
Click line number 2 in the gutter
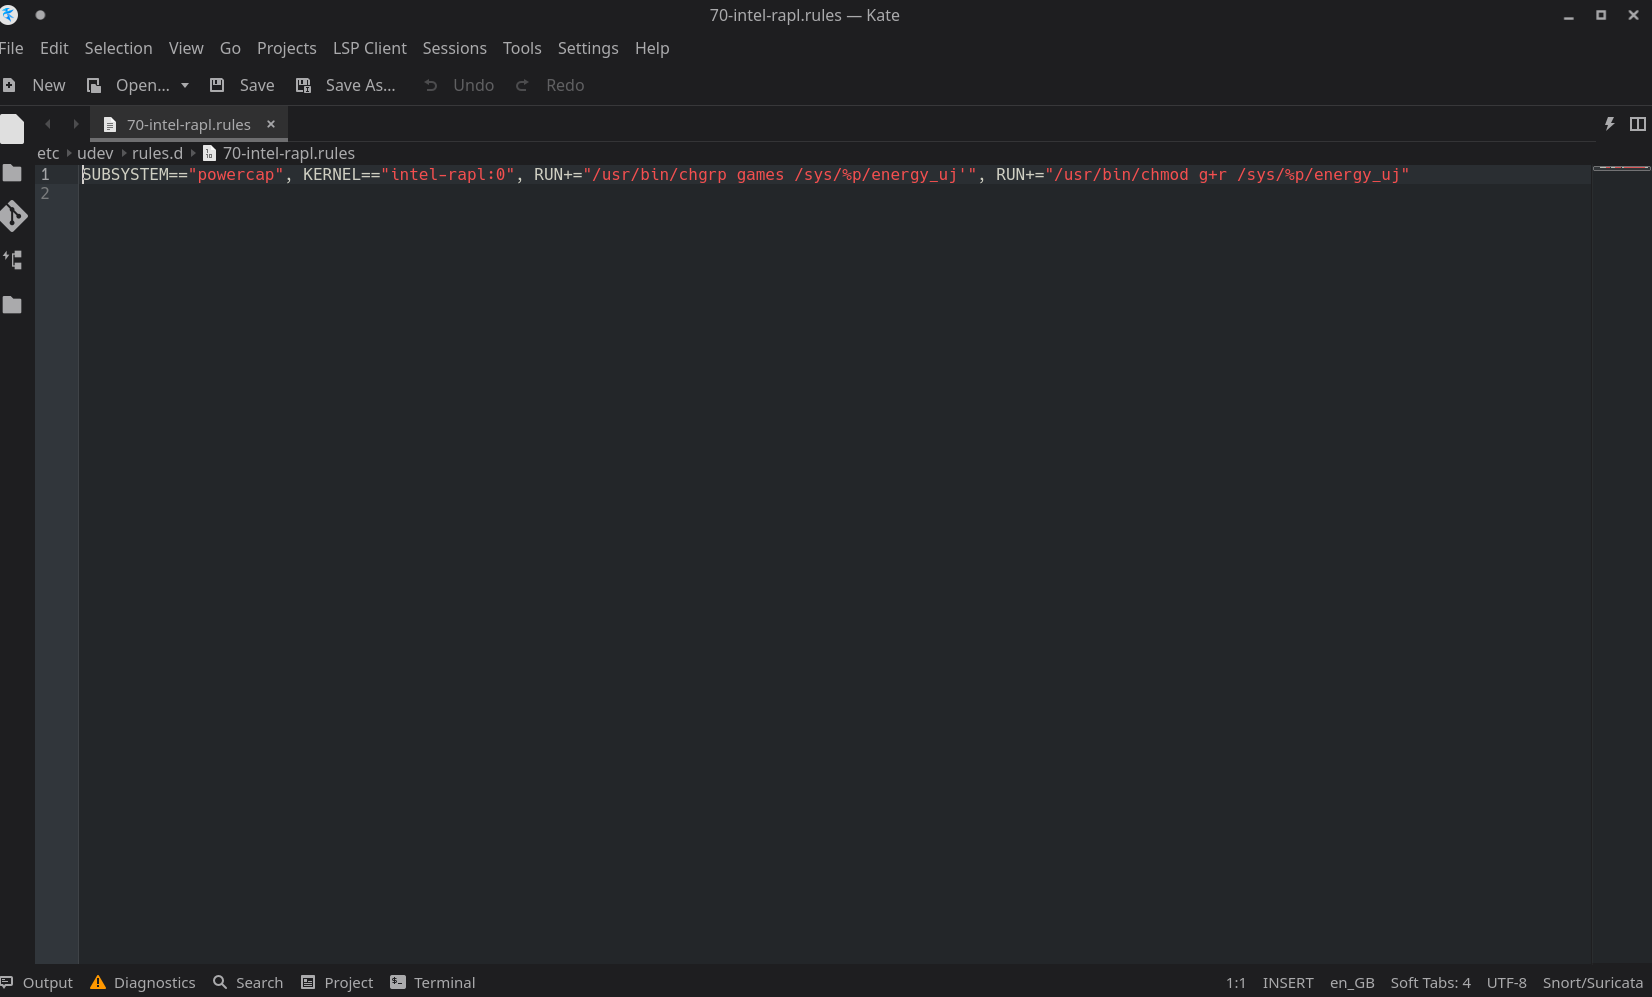[x=45, y=193]
